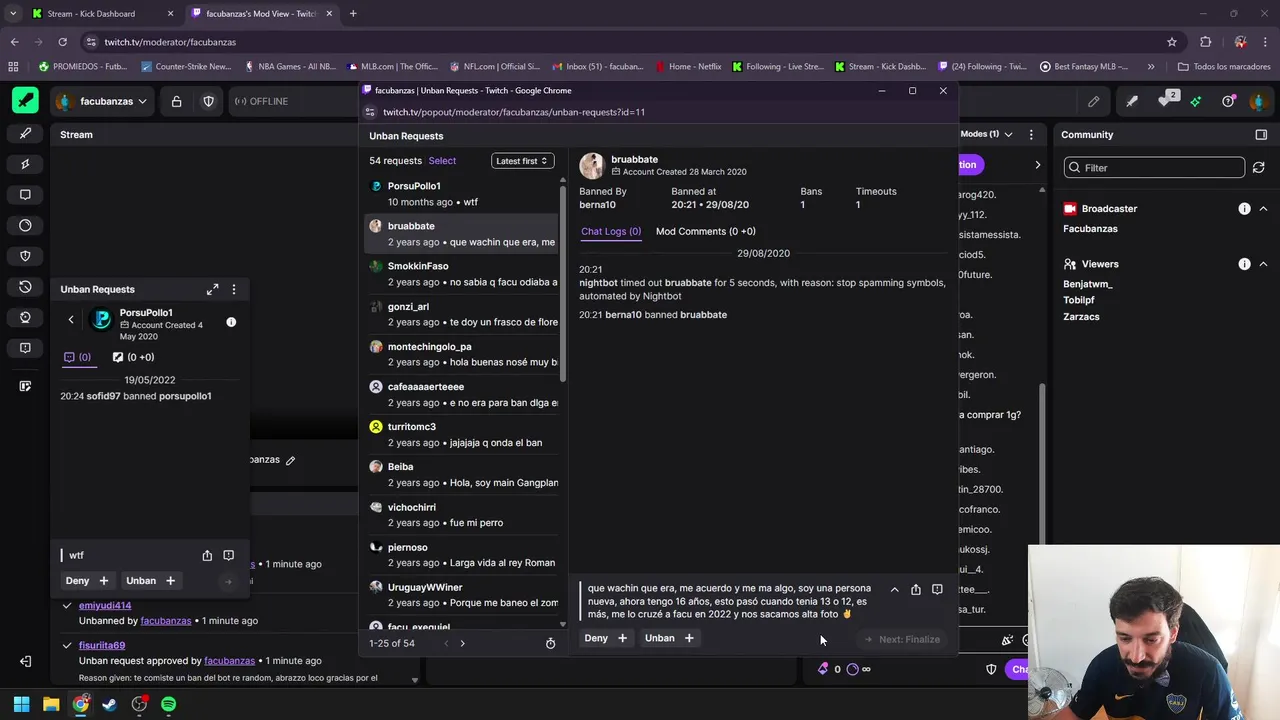
Task: Select the montechingolo_pa unban request
Action: (462, 354)
